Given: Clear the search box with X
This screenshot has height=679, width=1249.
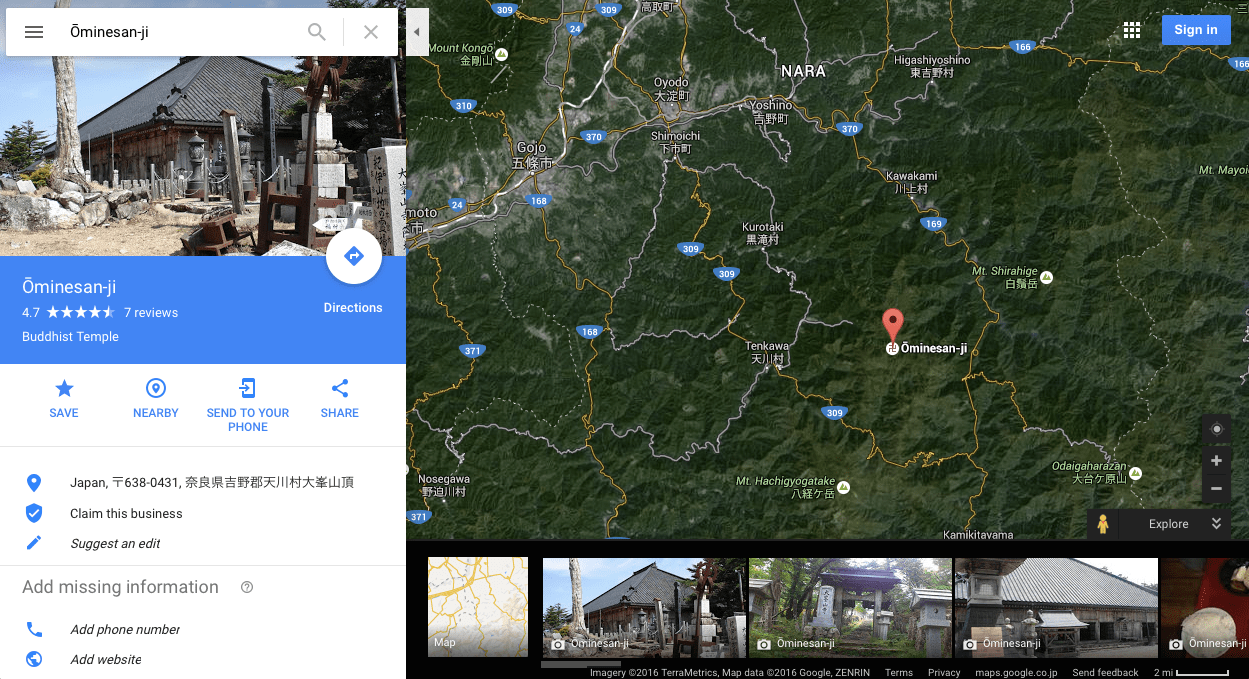Looking at the screenshot, I should [371, 32].
